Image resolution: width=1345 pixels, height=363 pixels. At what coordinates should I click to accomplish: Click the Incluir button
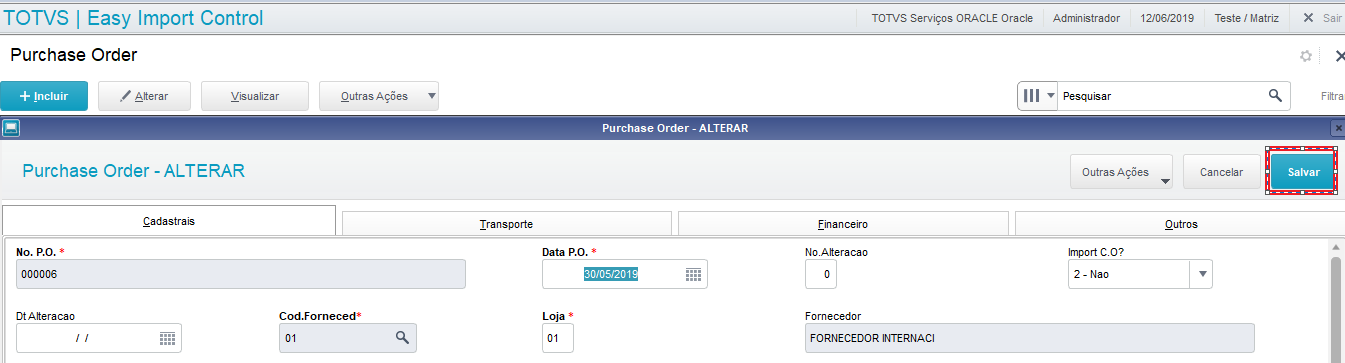[44, 96]
